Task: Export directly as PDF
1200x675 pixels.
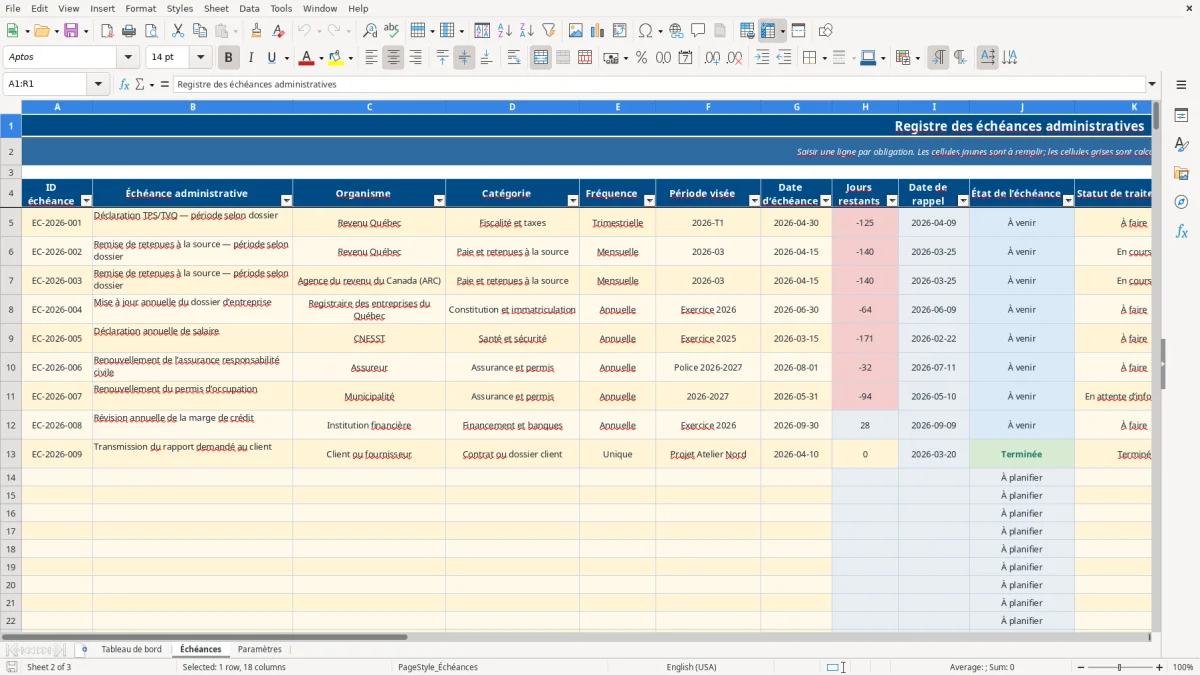Action: pos(107,31)
